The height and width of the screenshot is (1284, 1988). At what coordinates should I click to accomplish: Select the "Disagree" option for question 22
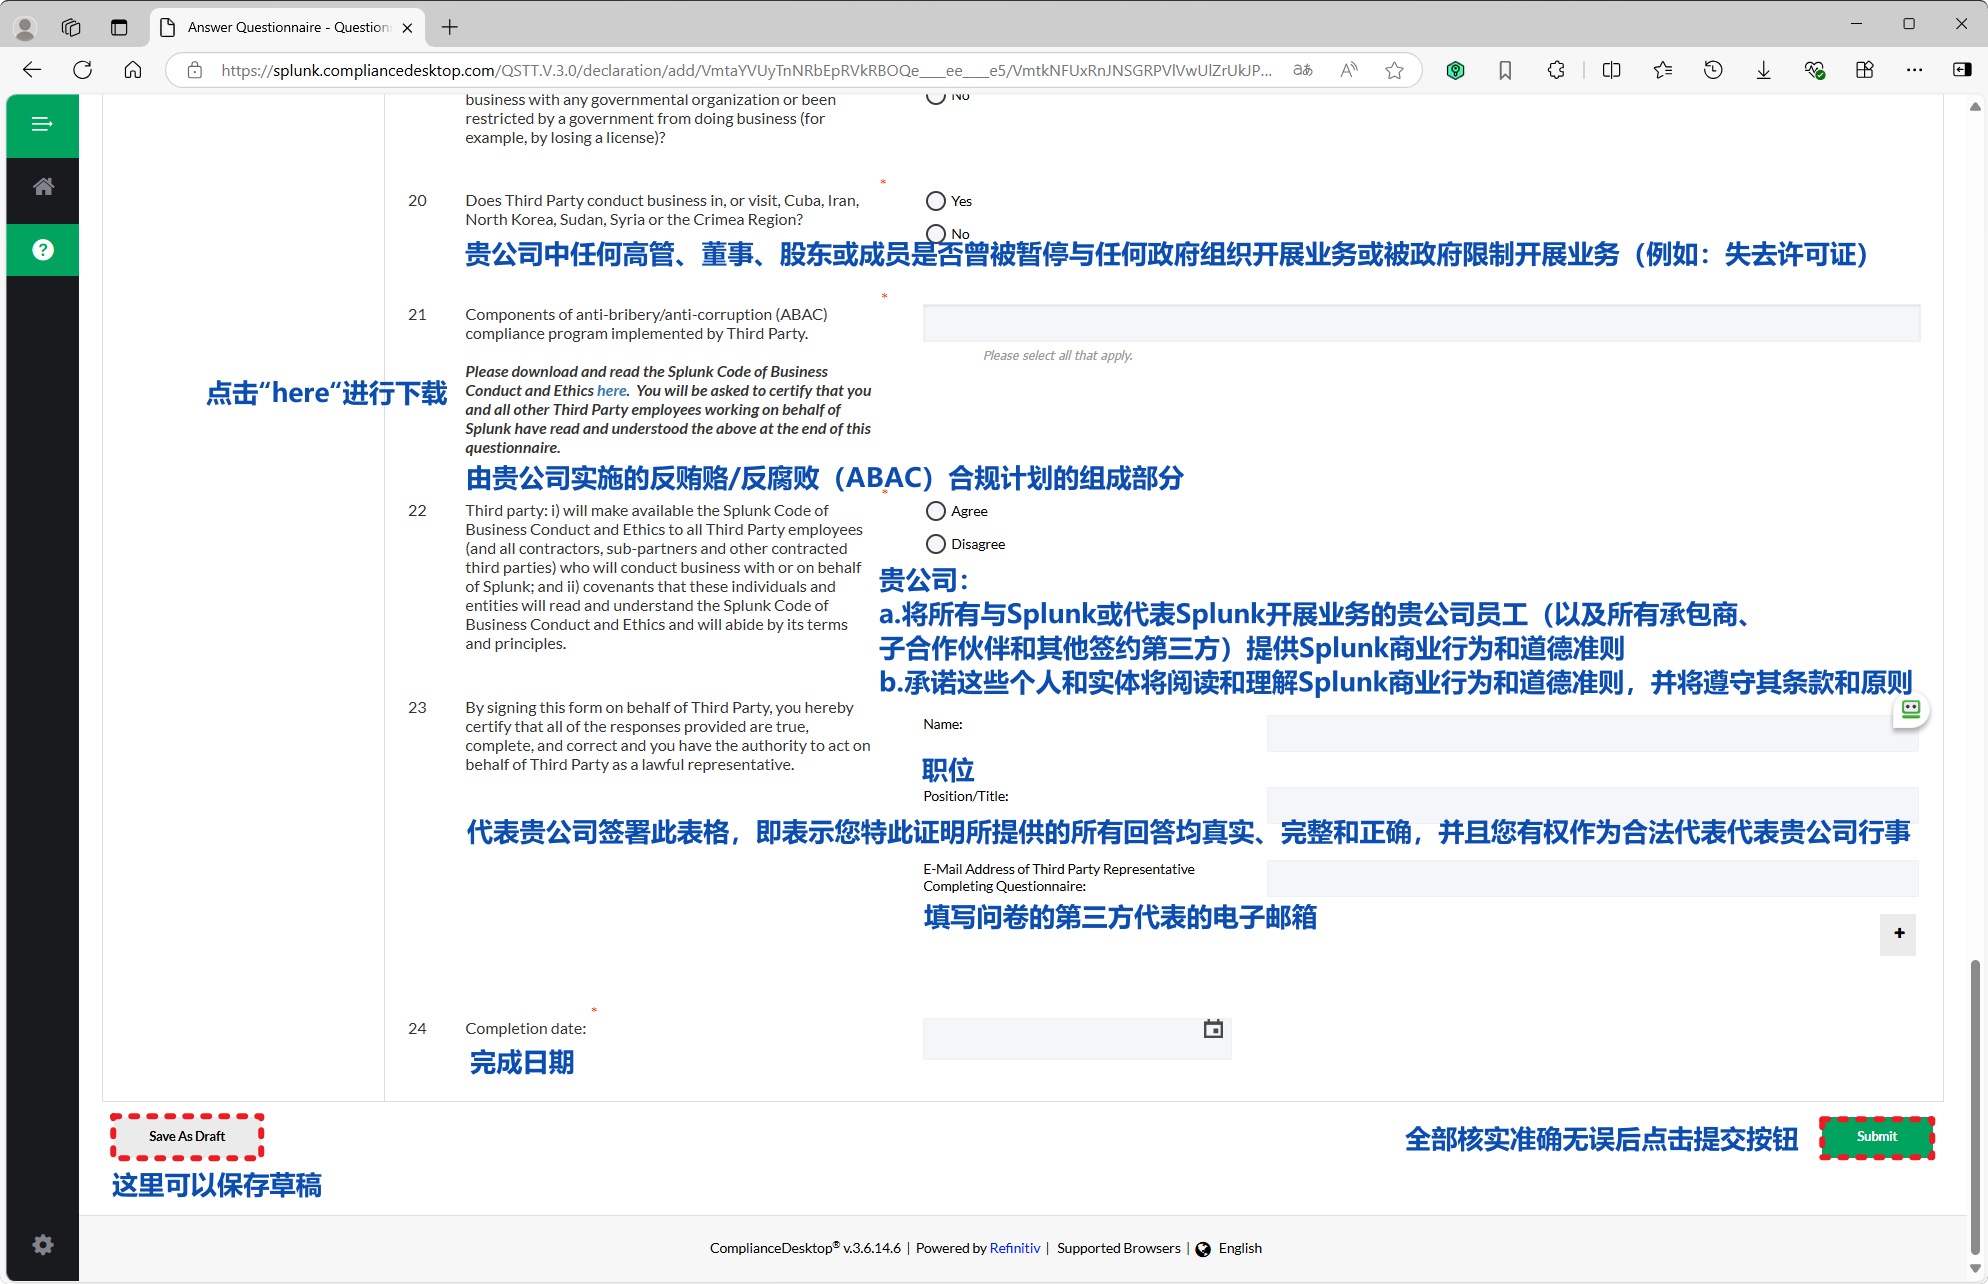pos(936,543)
